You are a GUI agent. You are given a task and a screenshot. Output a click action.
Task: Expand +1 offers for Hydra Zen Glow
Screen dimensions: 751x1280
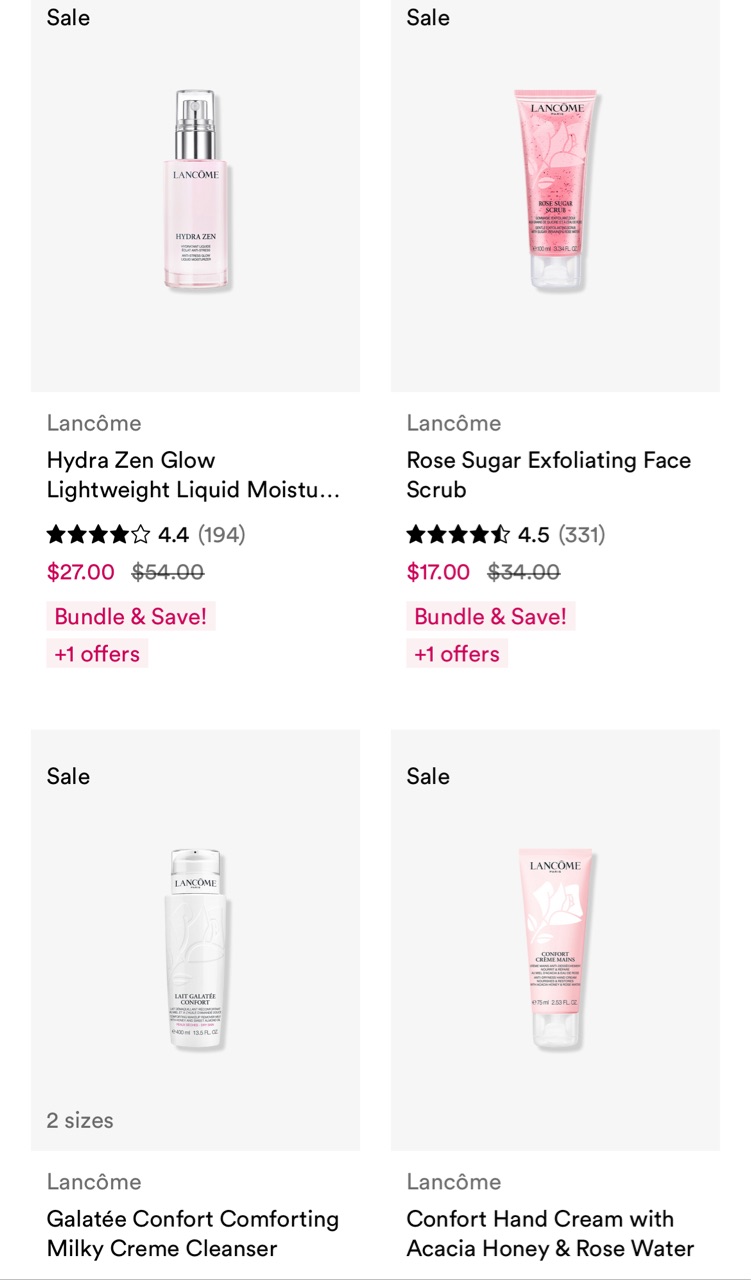tap(97, 654)
